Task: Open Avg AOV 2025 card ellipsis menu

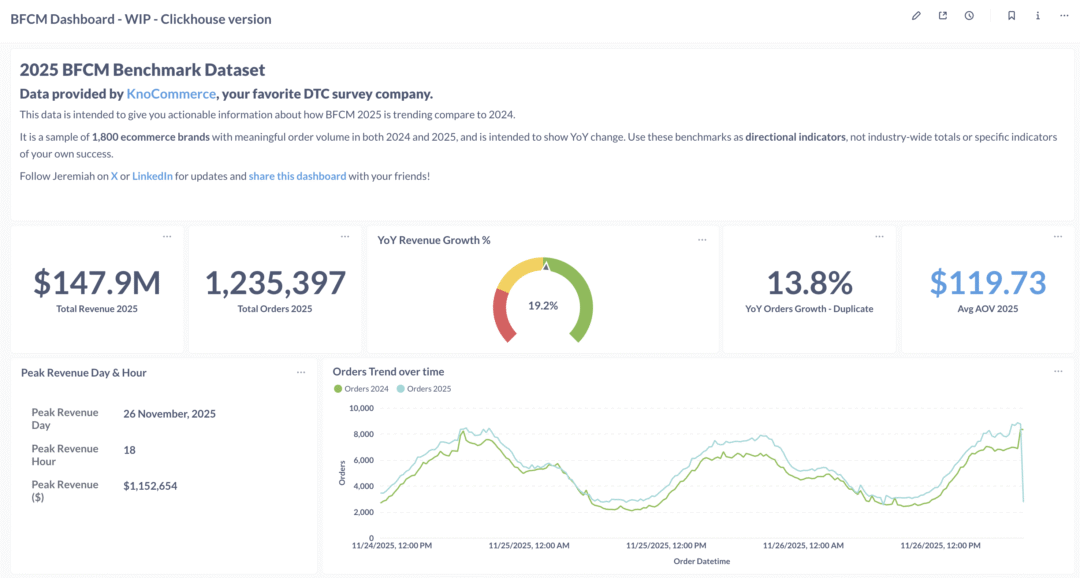Action: pos(1058,237)
